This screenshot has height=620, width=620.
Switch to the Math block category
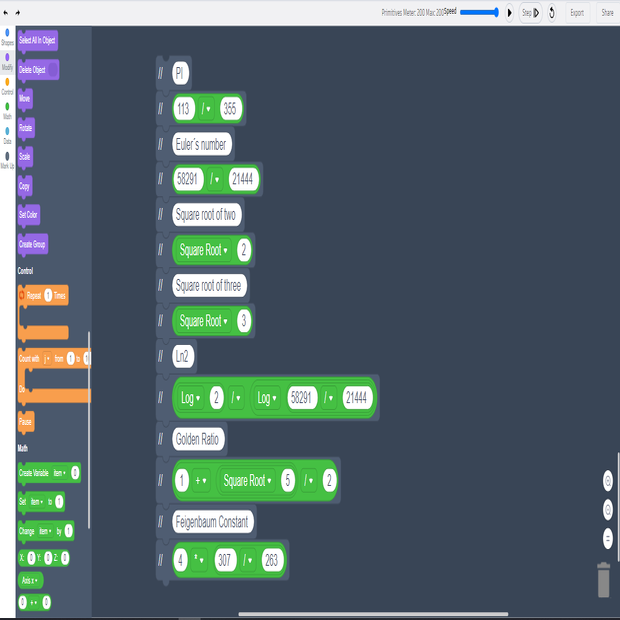point(7,110)
